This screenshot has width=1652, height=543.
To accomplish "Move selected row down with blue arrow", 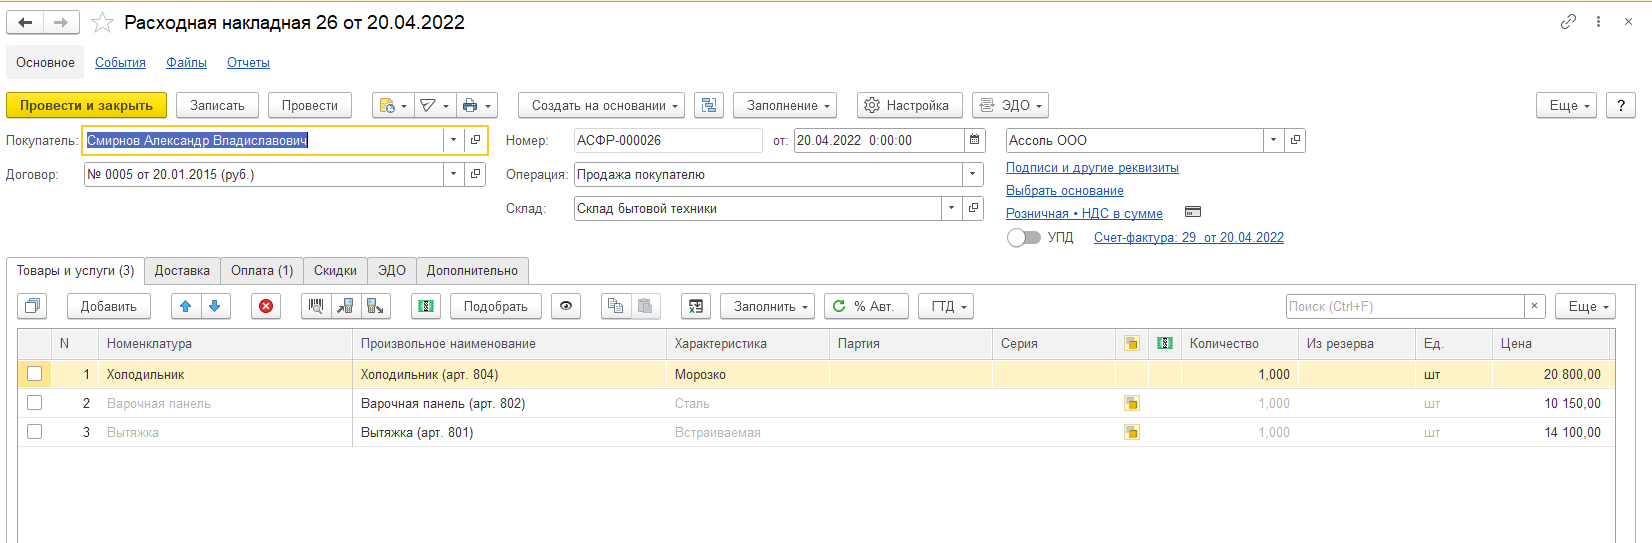I will tap(215, 306).
